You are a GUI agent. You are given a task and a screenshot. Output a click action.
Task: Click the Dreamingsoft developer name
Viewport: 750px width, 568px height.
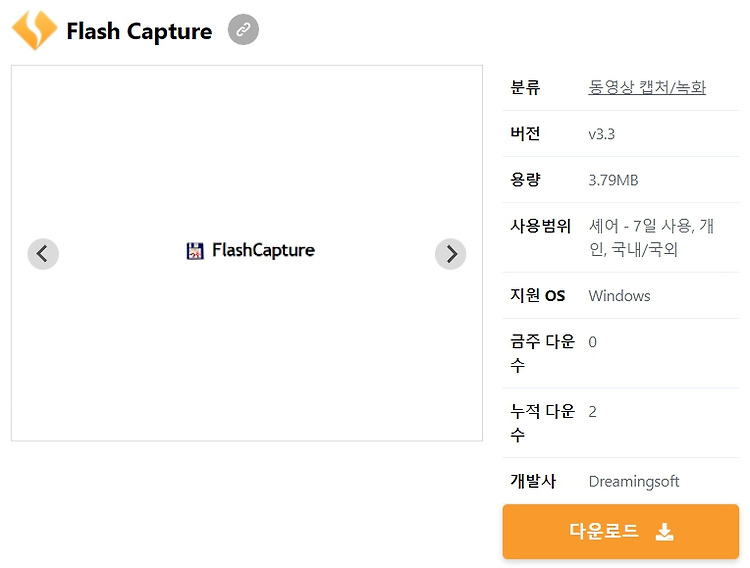(x=634, y=481)
